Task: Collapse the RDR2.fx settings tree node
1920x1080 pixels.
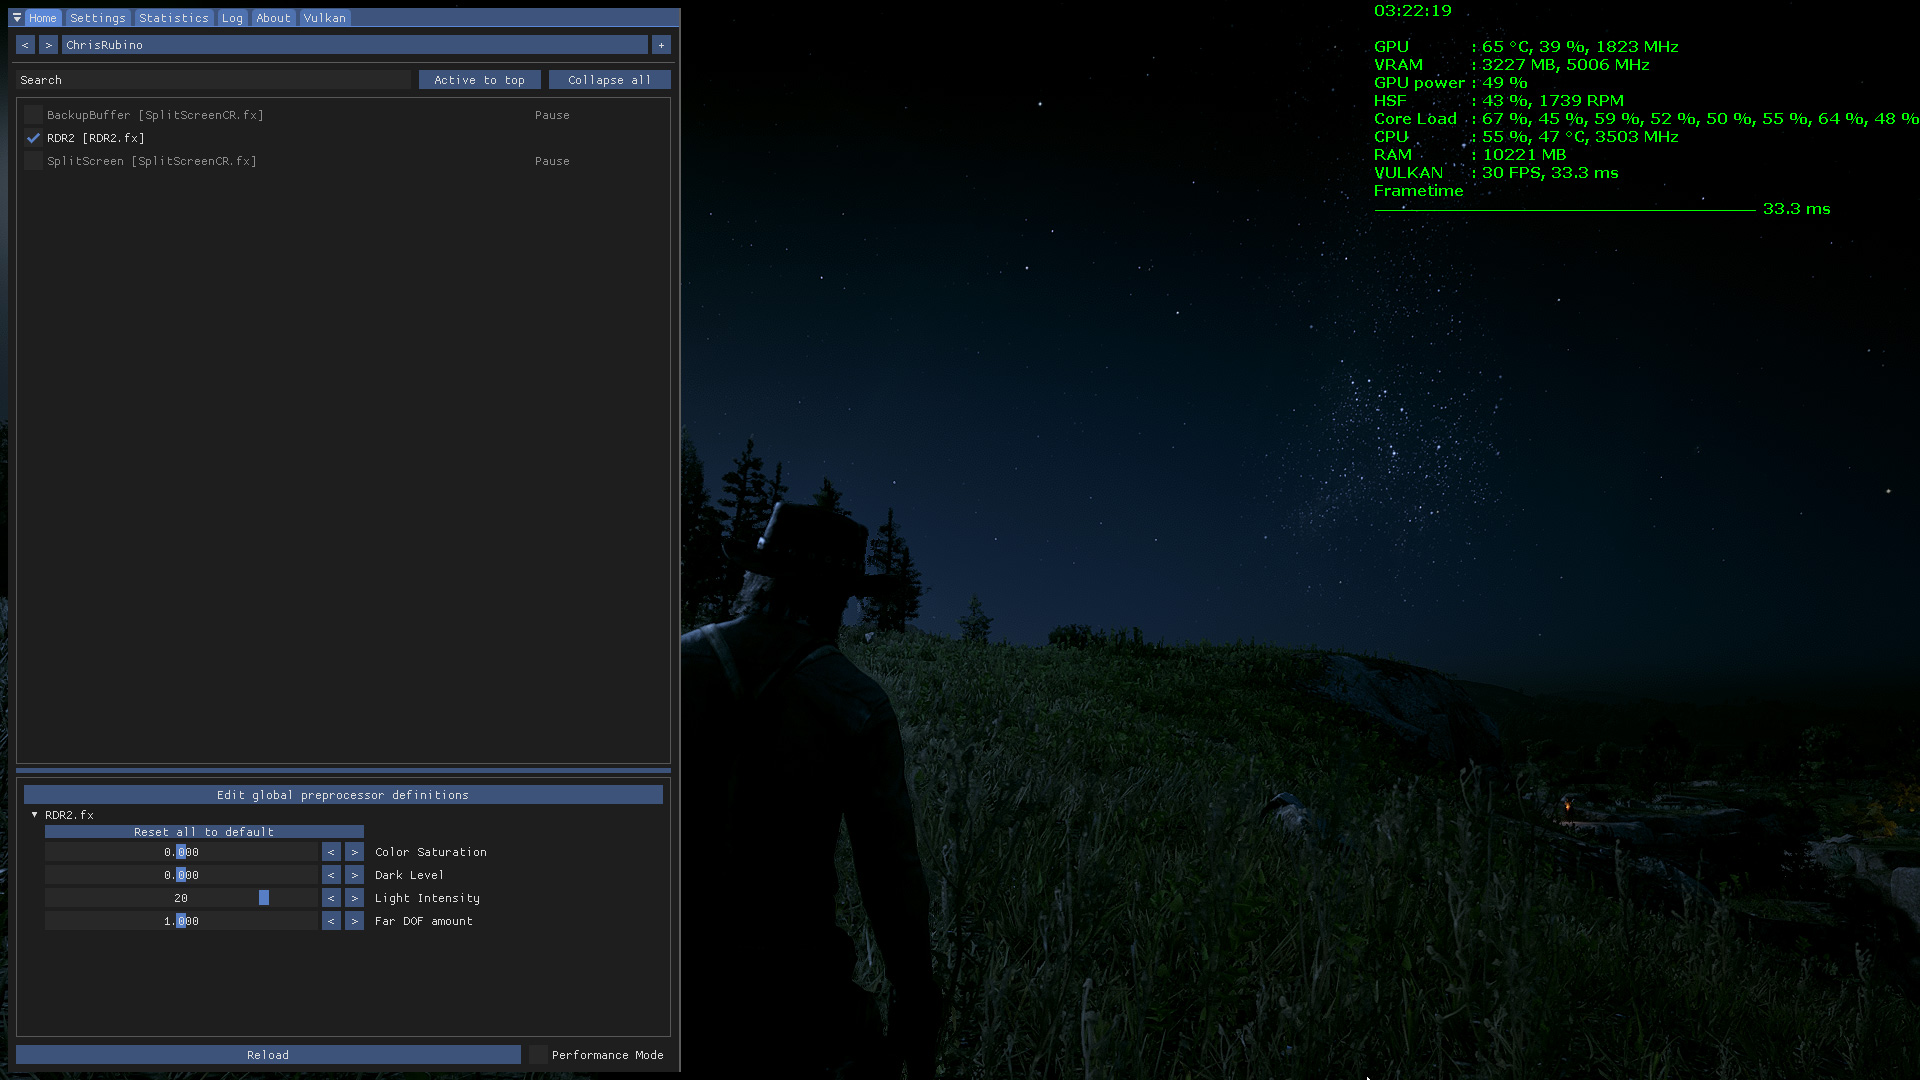Action: [x=35, y=815]
